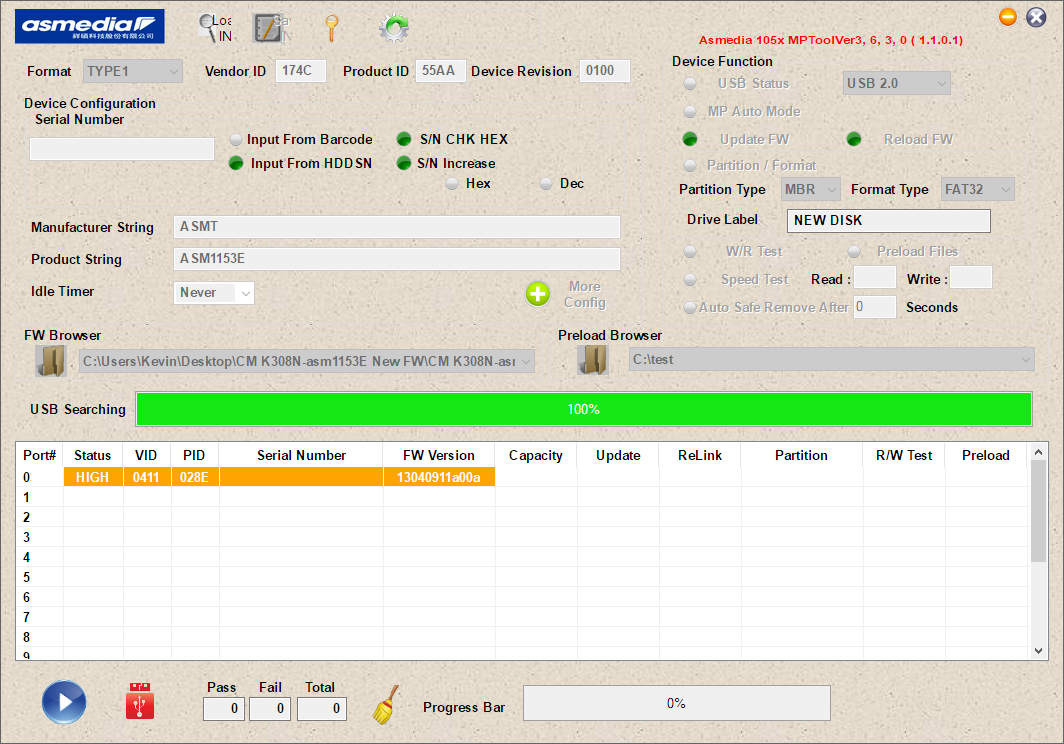Click the HIGH status cell
1064x744 pixels.
[93, 477]
